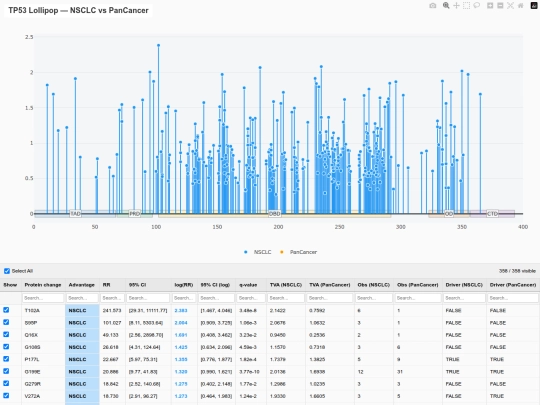Click the TVA value 2.1422
Viewport: 540px width, 405px height.
[x=278, y=310]
